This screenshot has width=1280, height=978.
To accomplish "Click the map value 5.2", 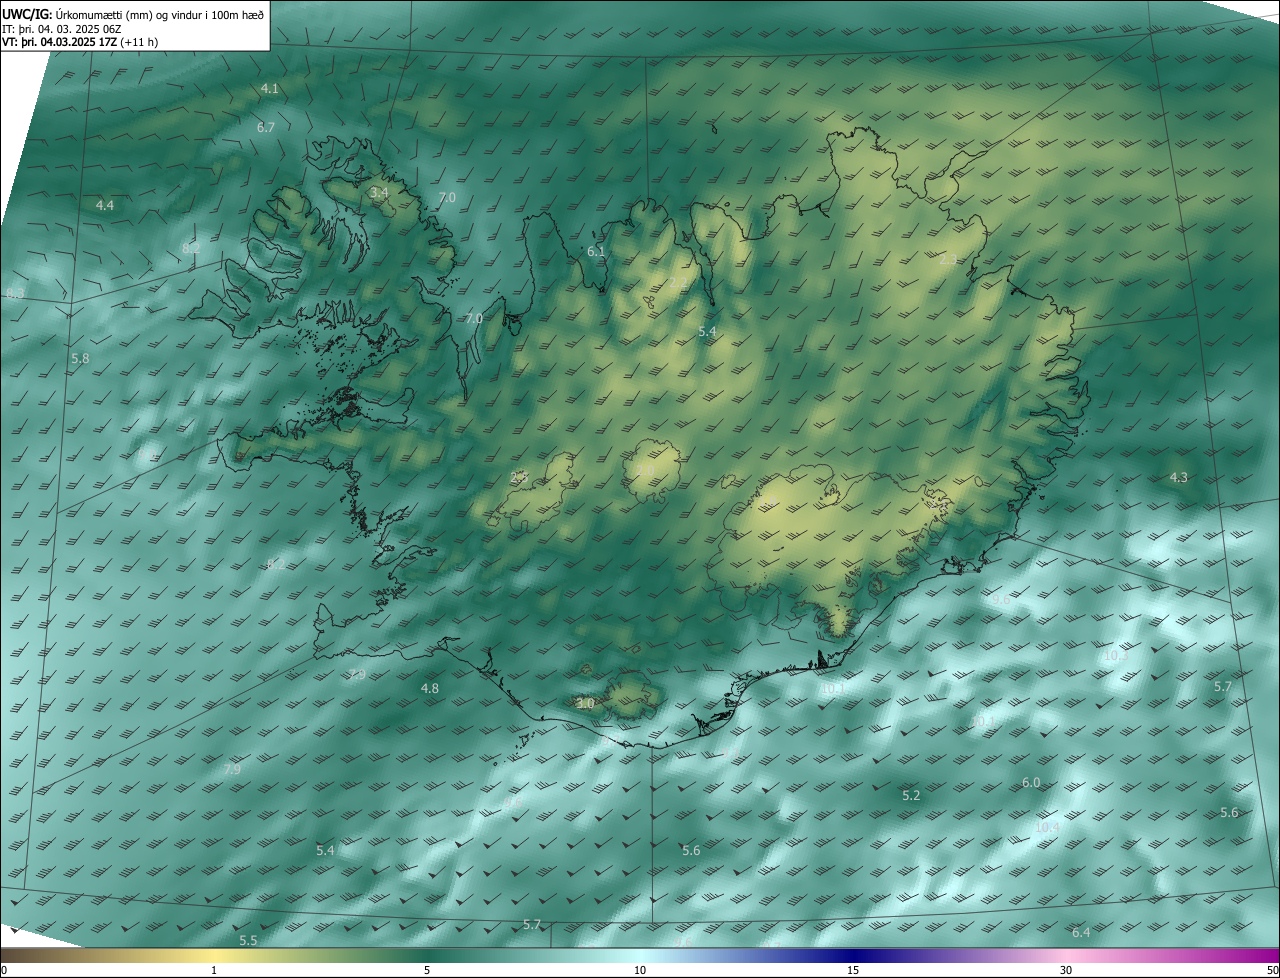I will [x=910, y=796].
